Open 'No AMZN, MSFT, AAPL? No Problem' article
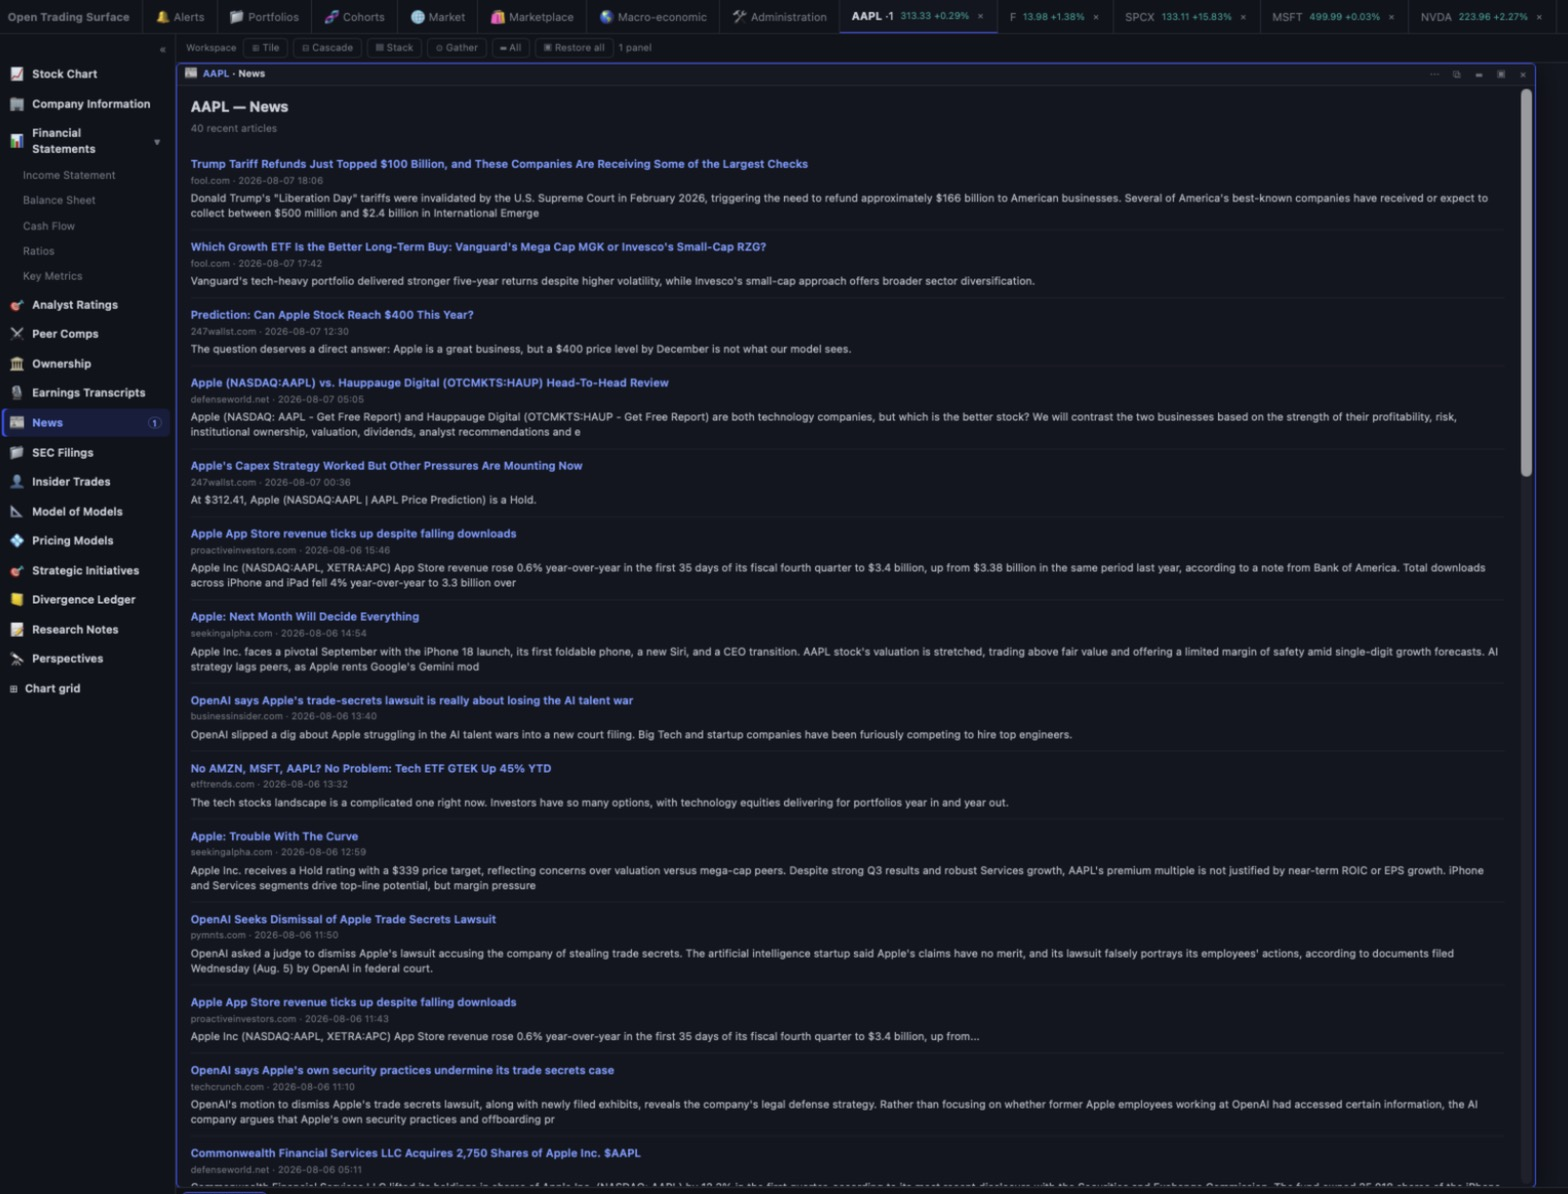This screenshot has width=1568, height=1194. [x=371, y=769]
